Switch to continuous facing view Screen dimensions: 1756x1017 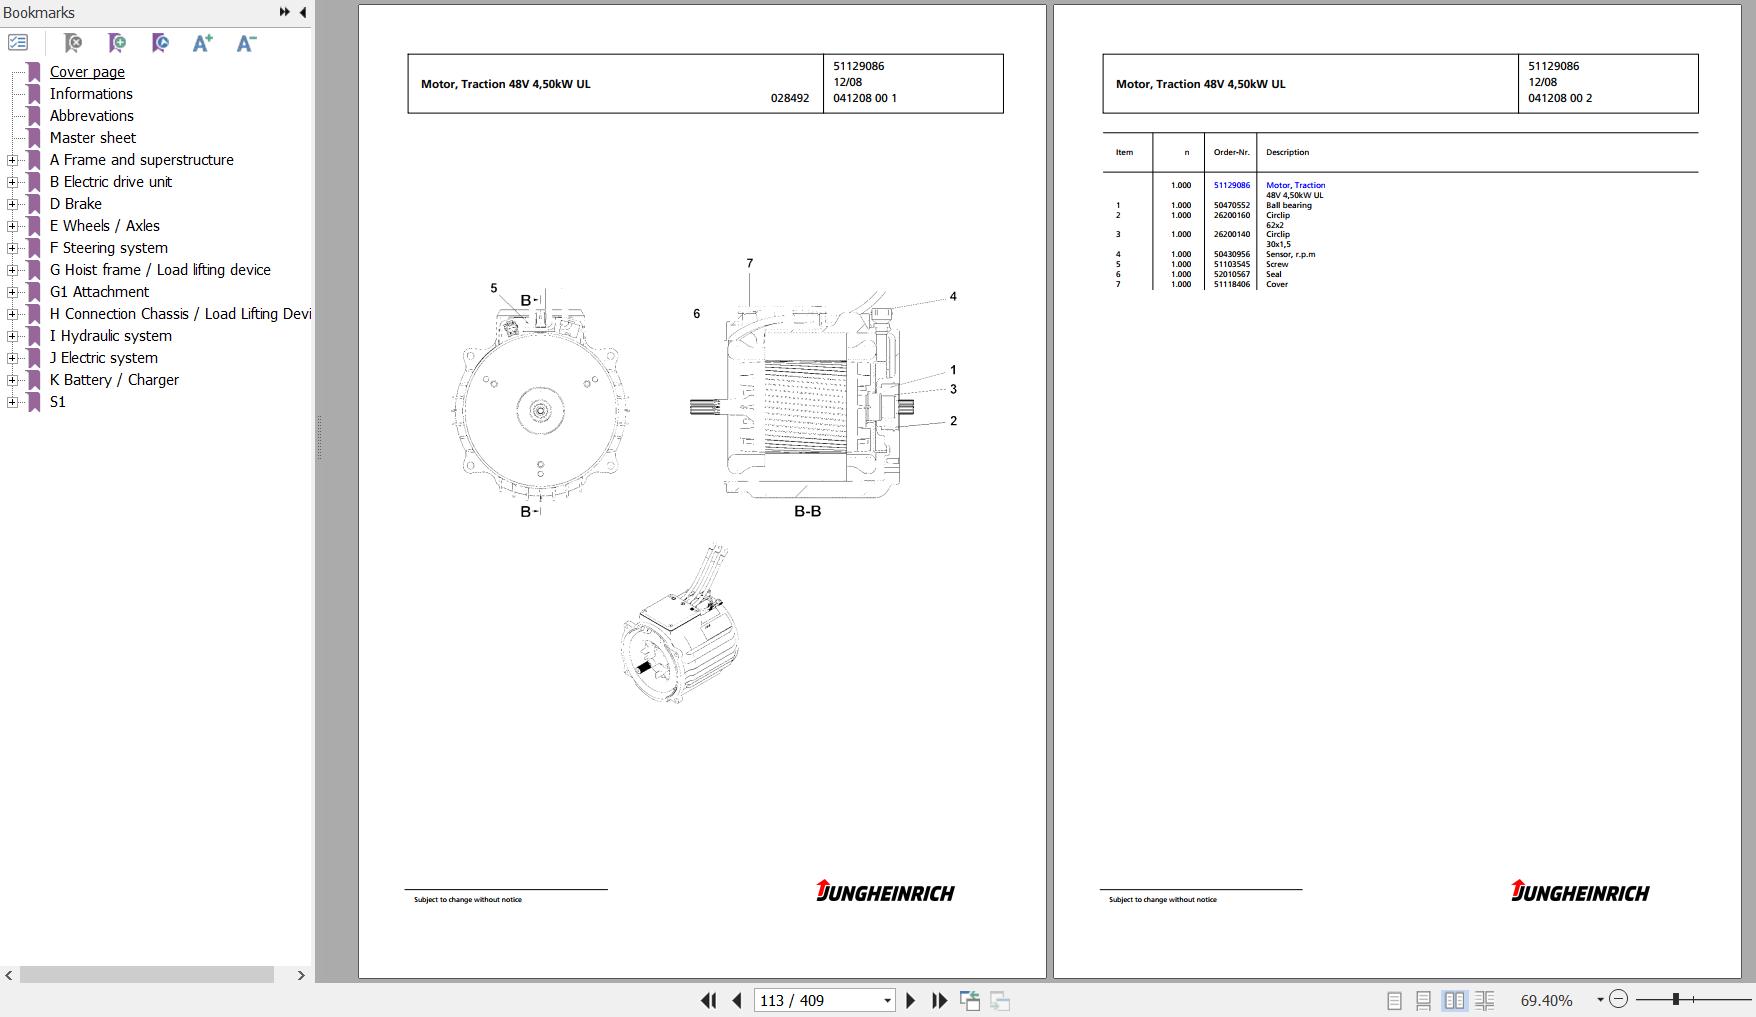pos(1485,1000)
